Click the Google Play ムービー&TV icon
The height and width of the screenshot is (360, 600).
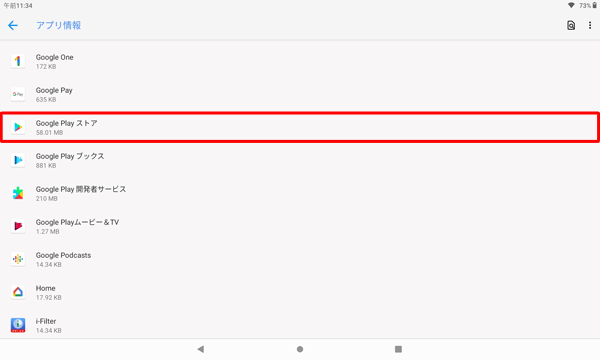tap(18, 226)
